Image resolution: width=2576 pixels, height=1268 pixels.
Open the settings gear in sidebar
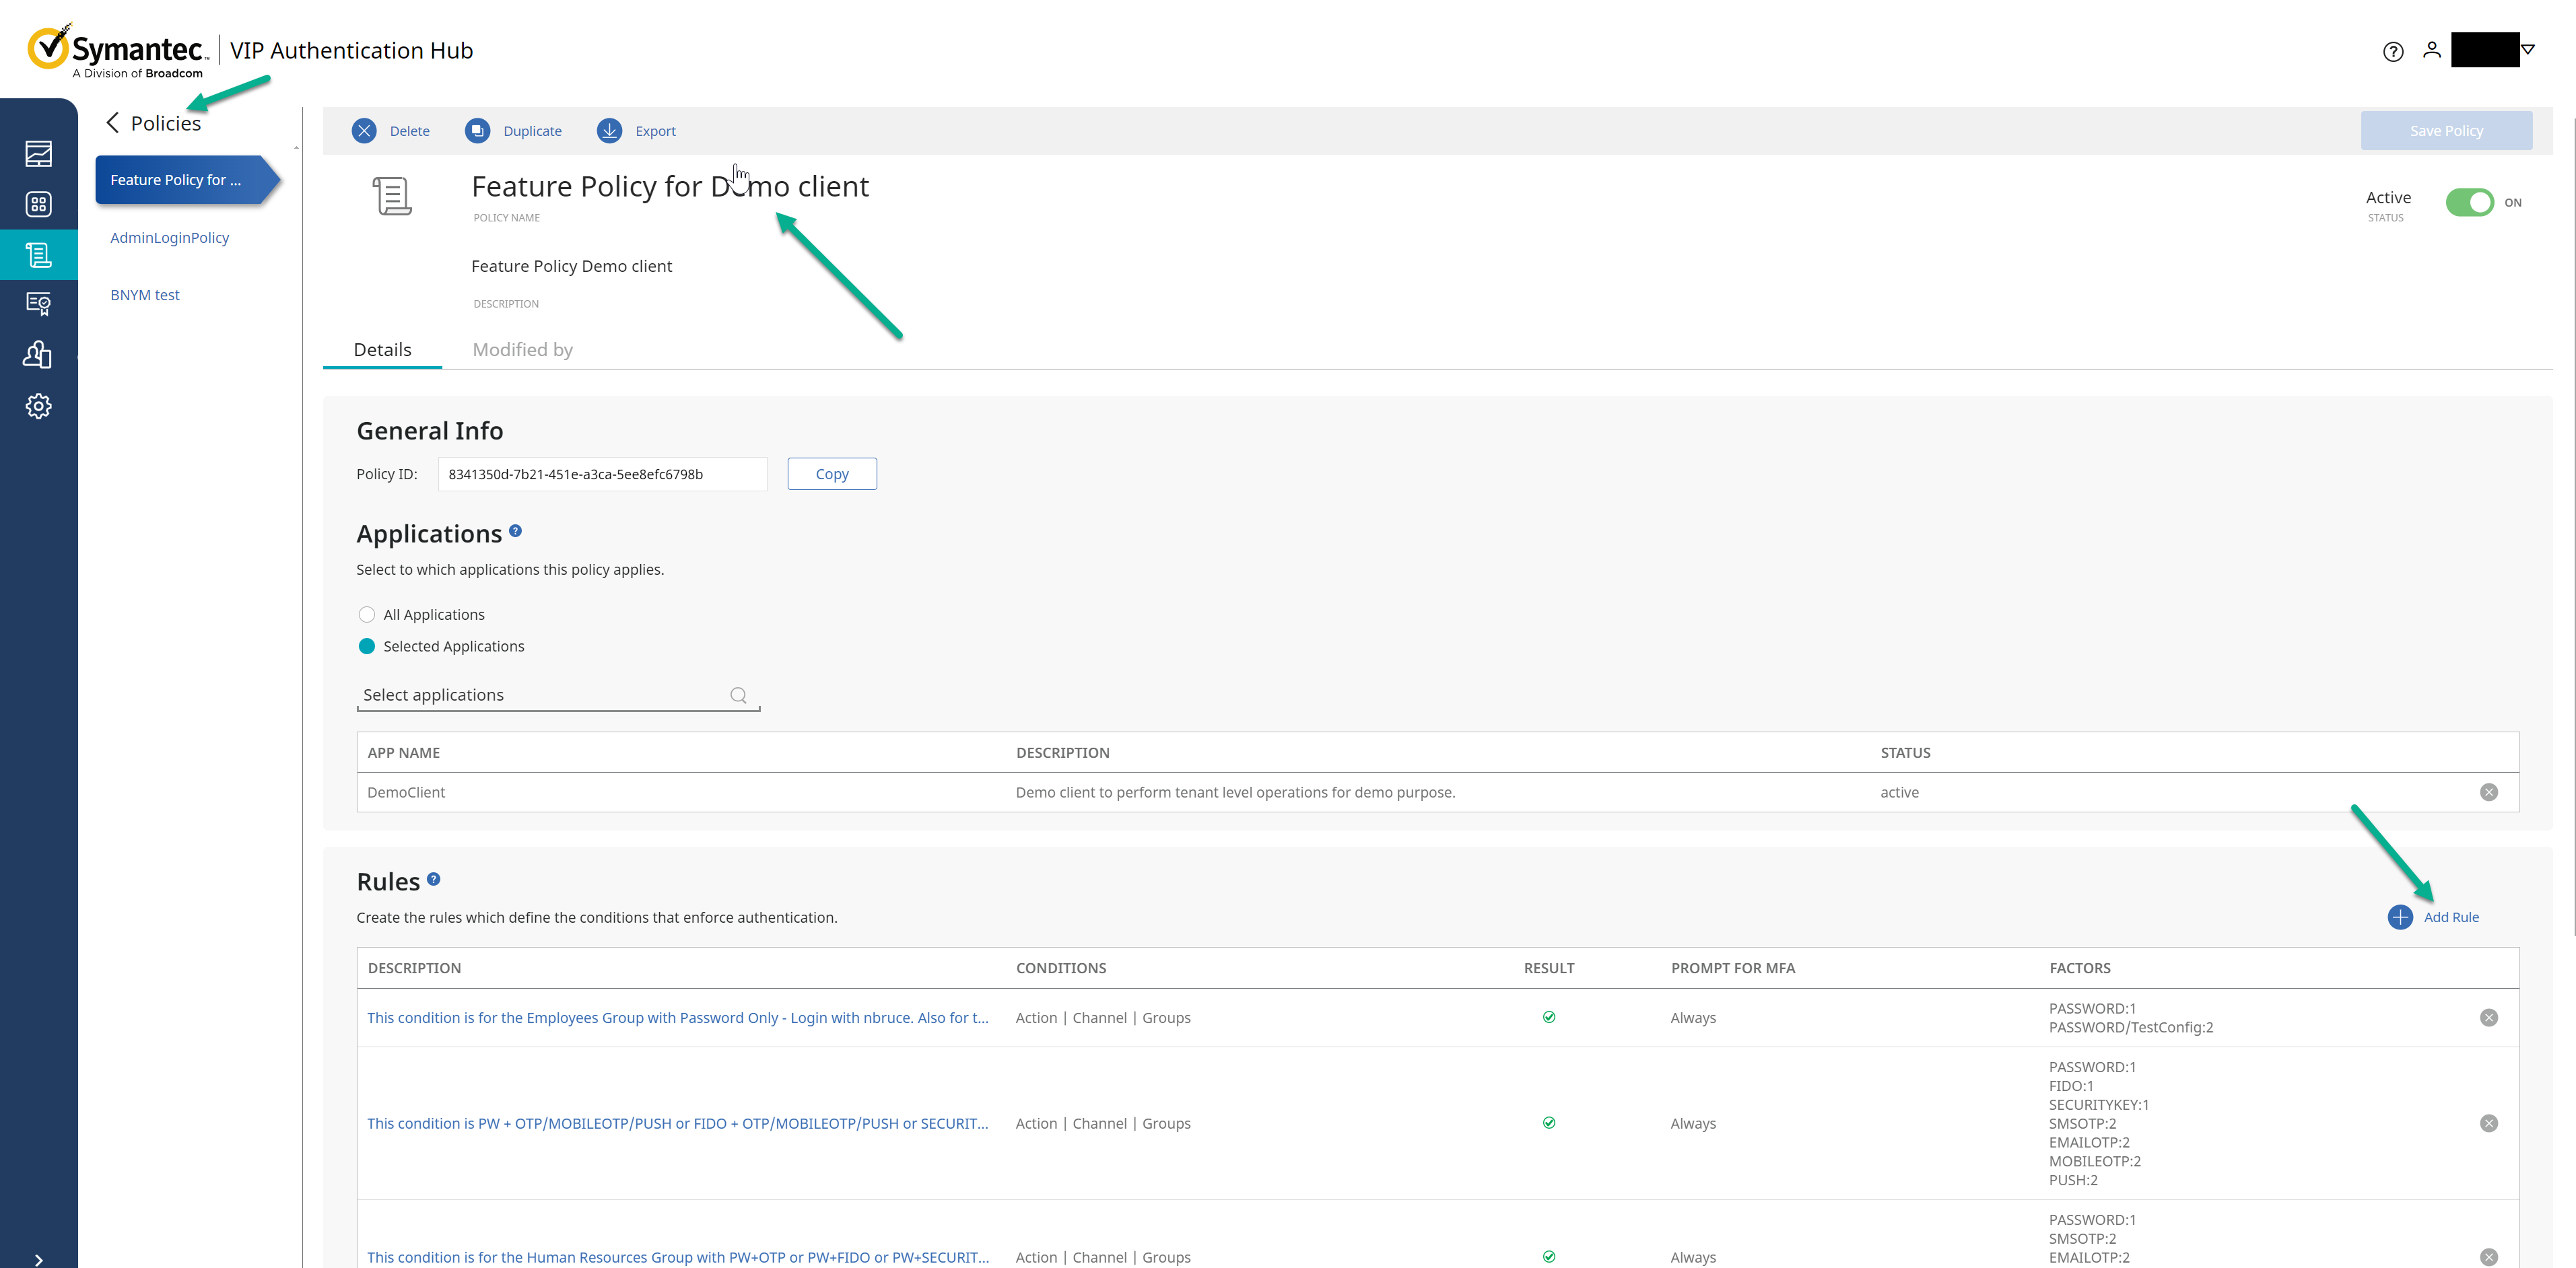pyautogui.click(x=38, y=406)
